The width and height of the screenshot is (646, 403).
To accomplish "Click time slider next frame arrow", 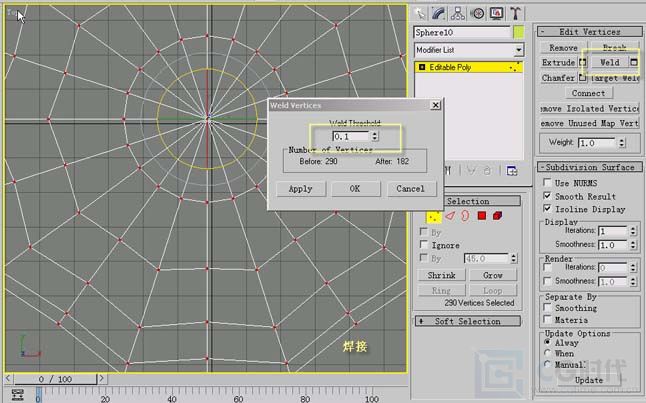I will 102,378.
